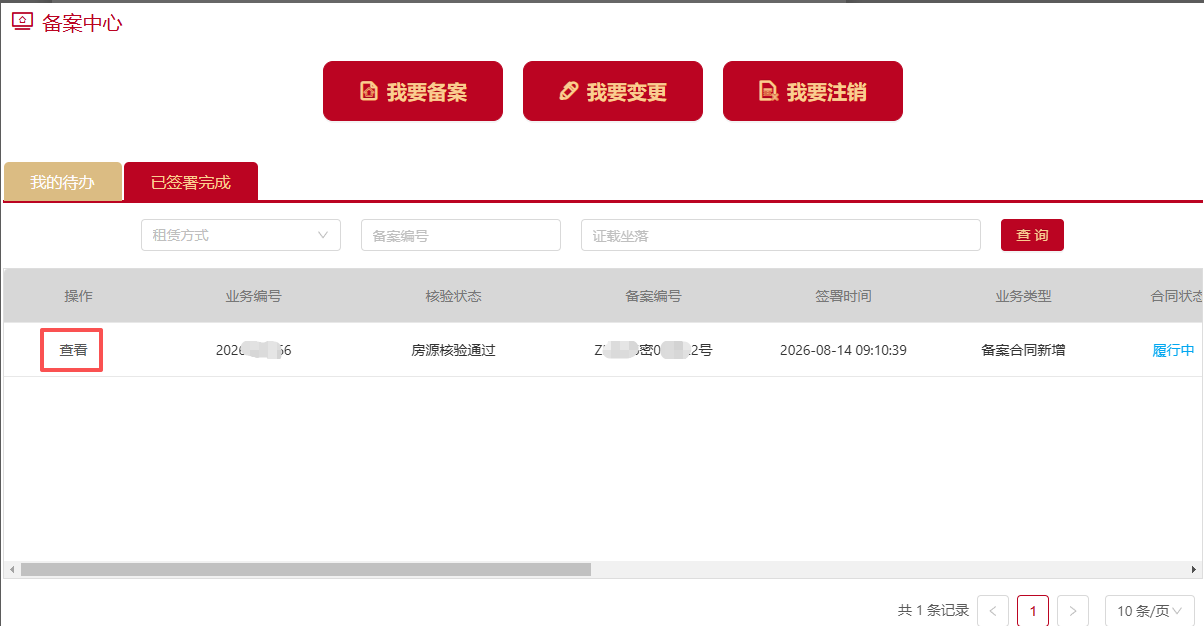1204x626 pixels.
Task: Click the next page arrow in pagination
Action: [1073, 610]
